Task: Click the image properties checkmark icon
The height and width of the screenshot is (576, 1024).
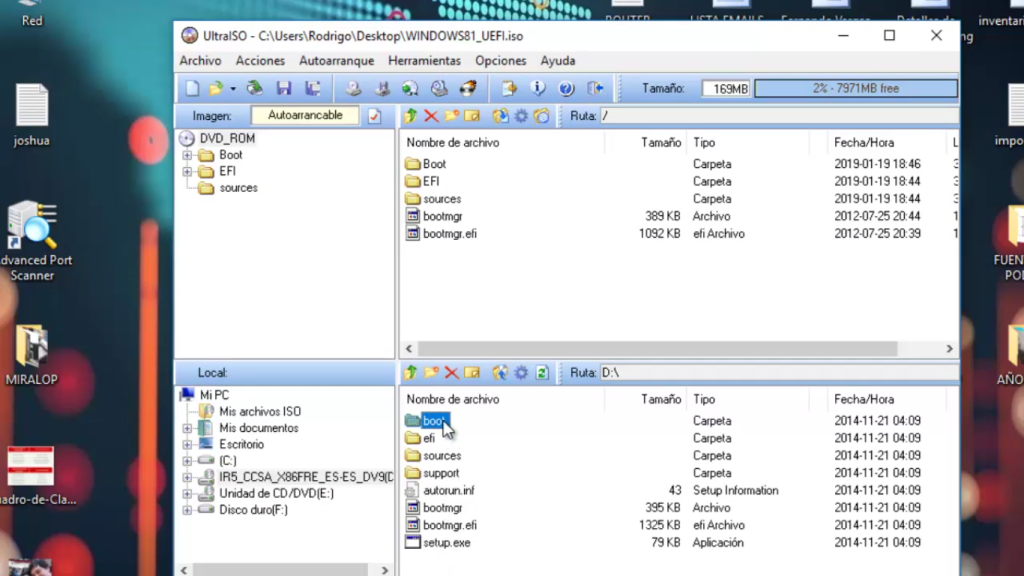Action: click(x=374, y=116)
